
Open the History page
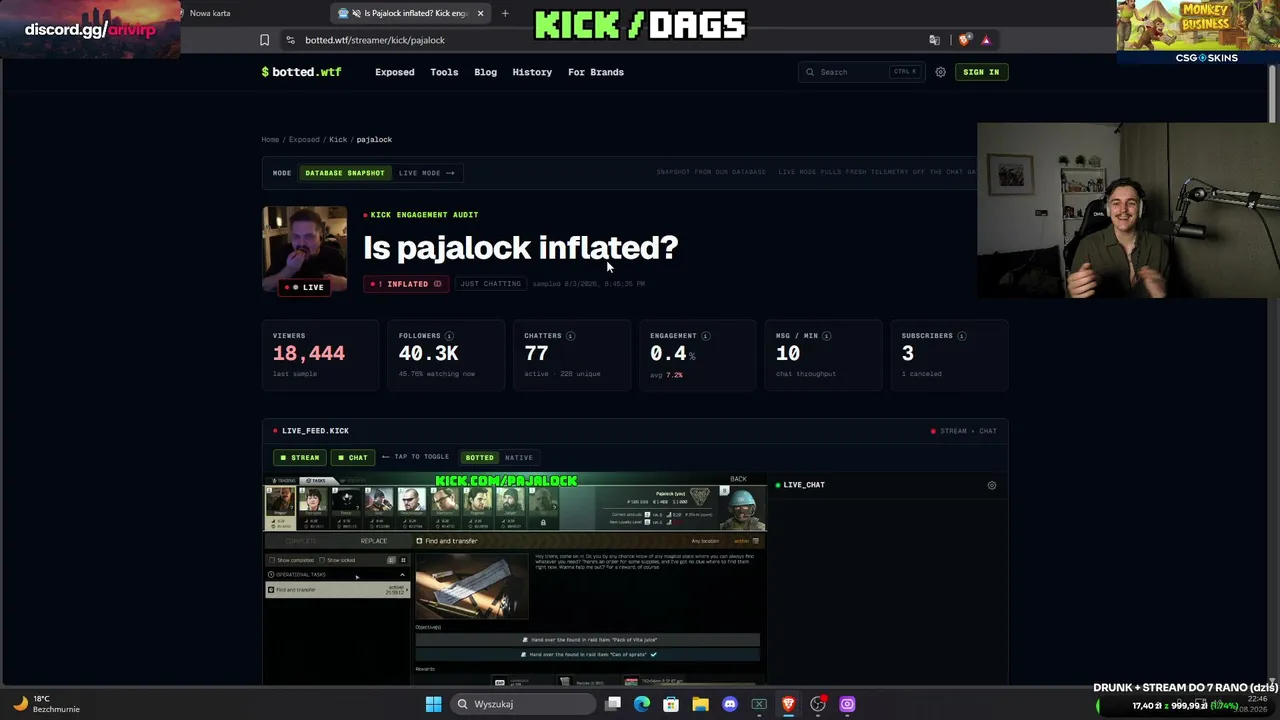click(x=532, y=72)
